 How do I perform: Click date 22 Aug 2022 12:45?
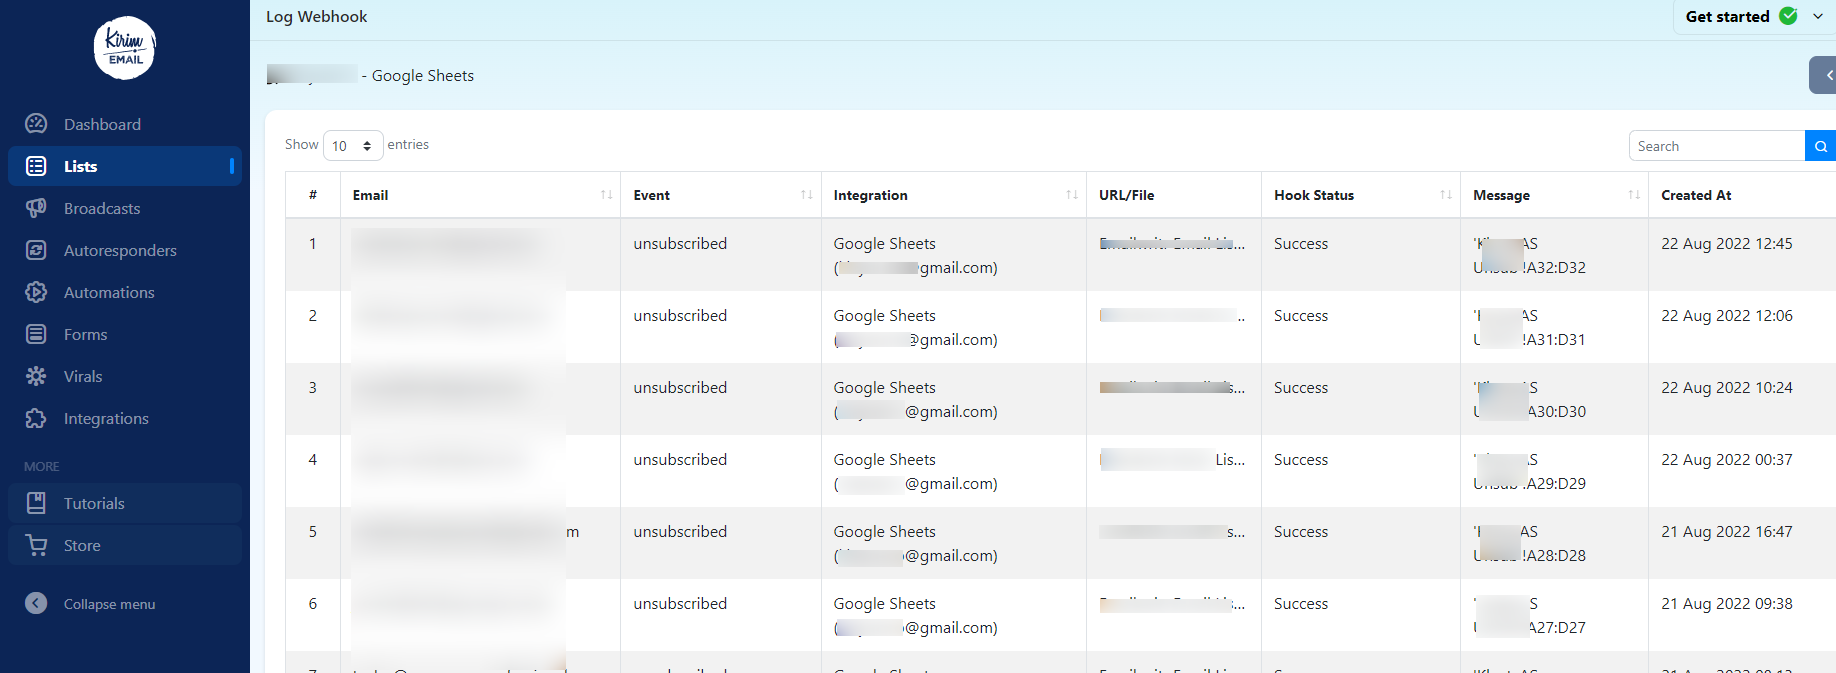tap(1727, 243)
